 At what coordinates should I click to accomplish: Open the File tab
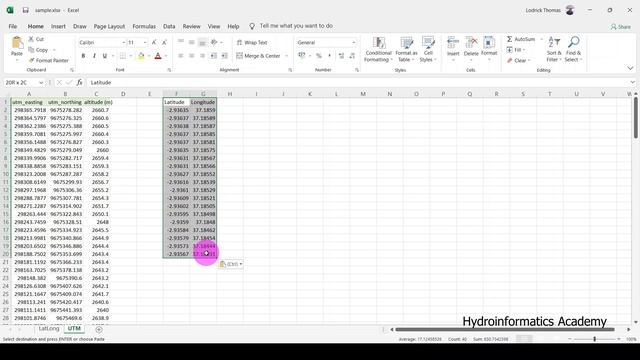(x=13, y=26)
